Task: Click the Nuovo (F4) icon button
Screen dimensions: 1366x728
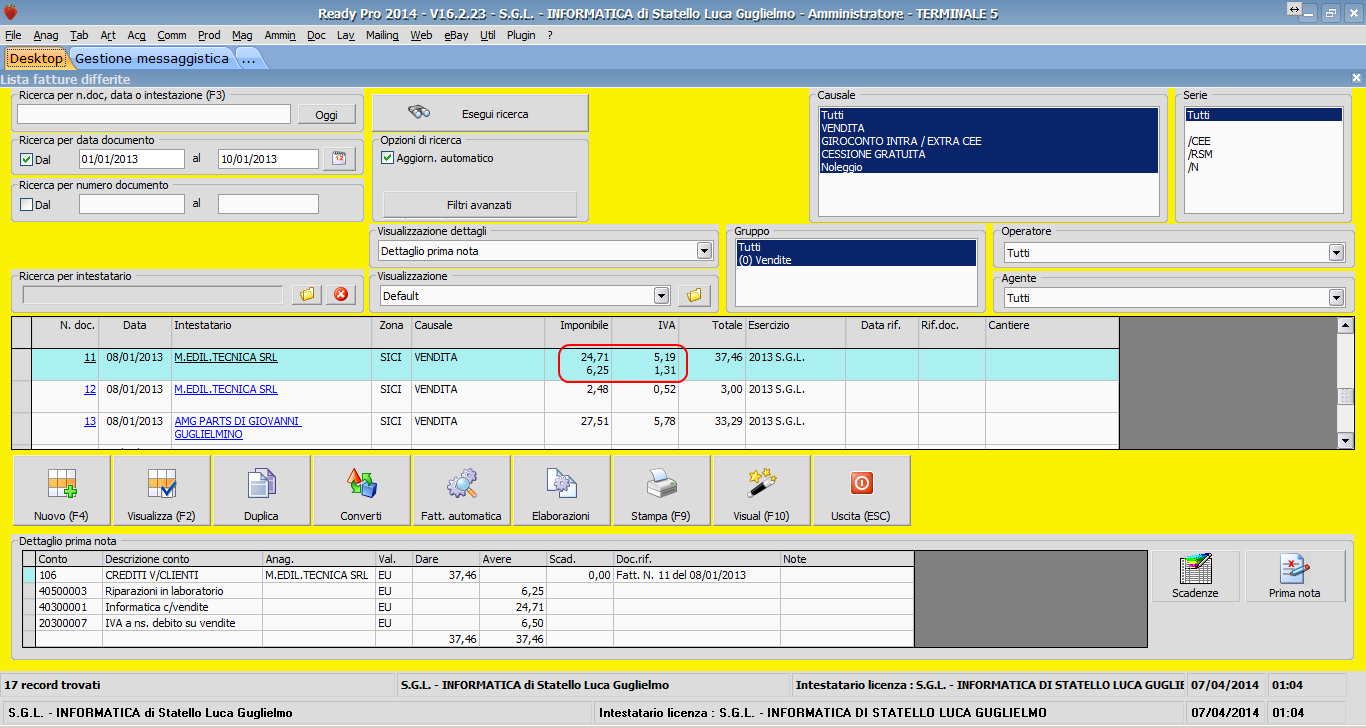Action: click(62, 490)
